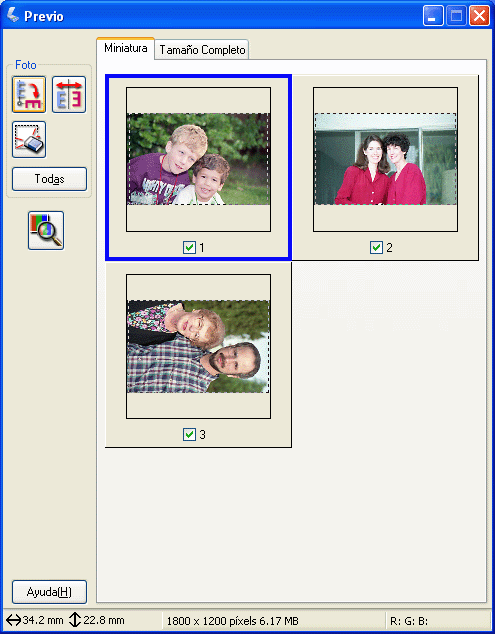Click the scanner icon in title bar
The width and height of the screenshot is (495, 634).
13,15
